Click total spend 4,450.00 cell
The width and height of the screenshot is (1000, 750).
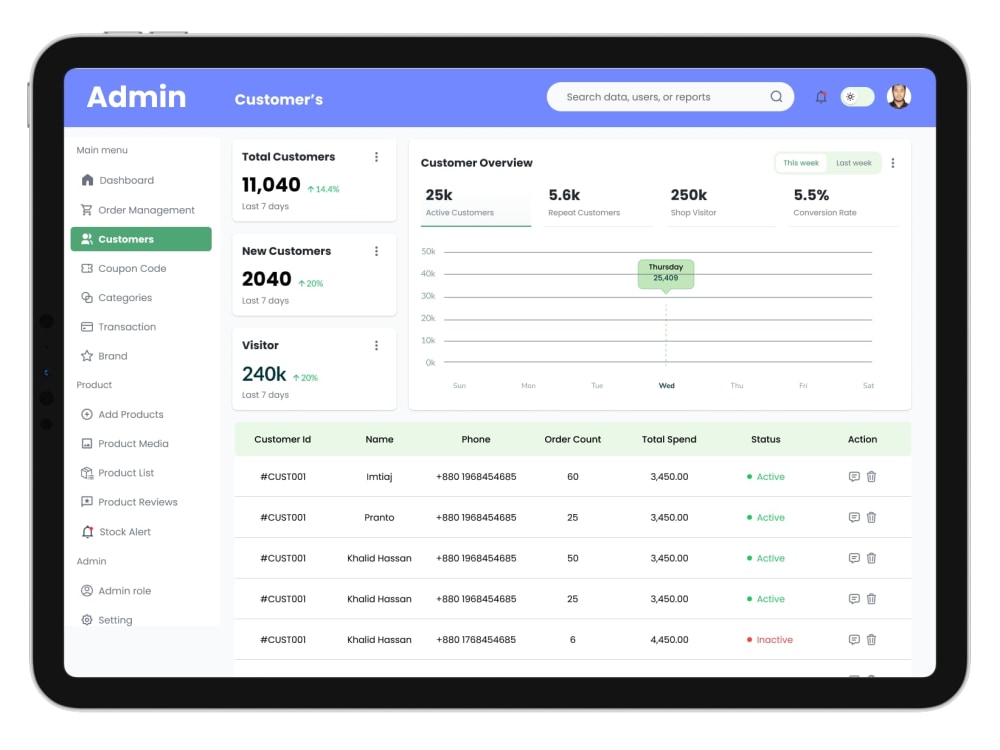669,640
